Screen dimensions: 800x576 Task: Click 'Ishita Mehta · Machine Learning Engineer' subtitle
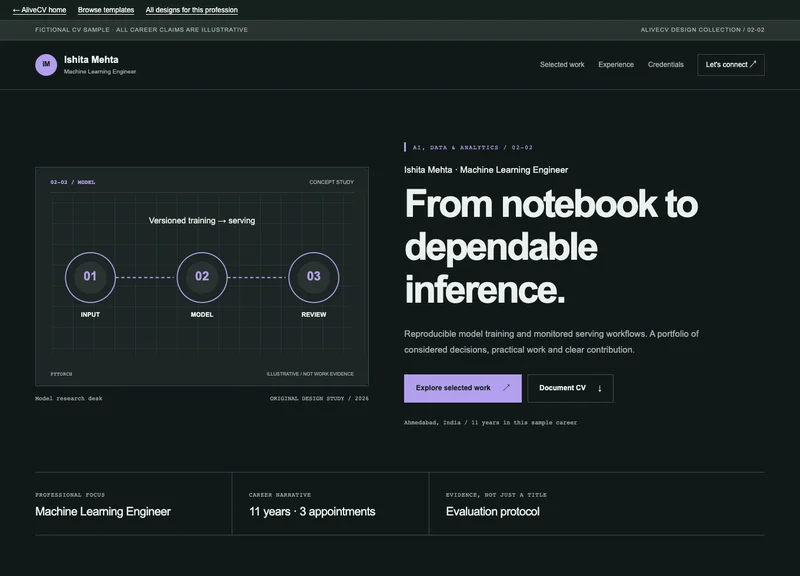[x=486, y=170]
